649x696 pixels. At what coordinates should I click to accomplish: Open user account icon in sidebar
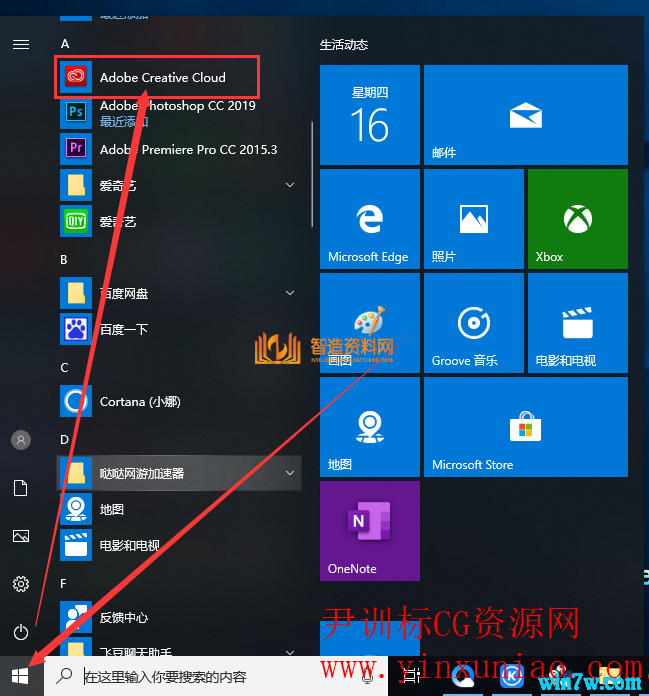point(21,440)
